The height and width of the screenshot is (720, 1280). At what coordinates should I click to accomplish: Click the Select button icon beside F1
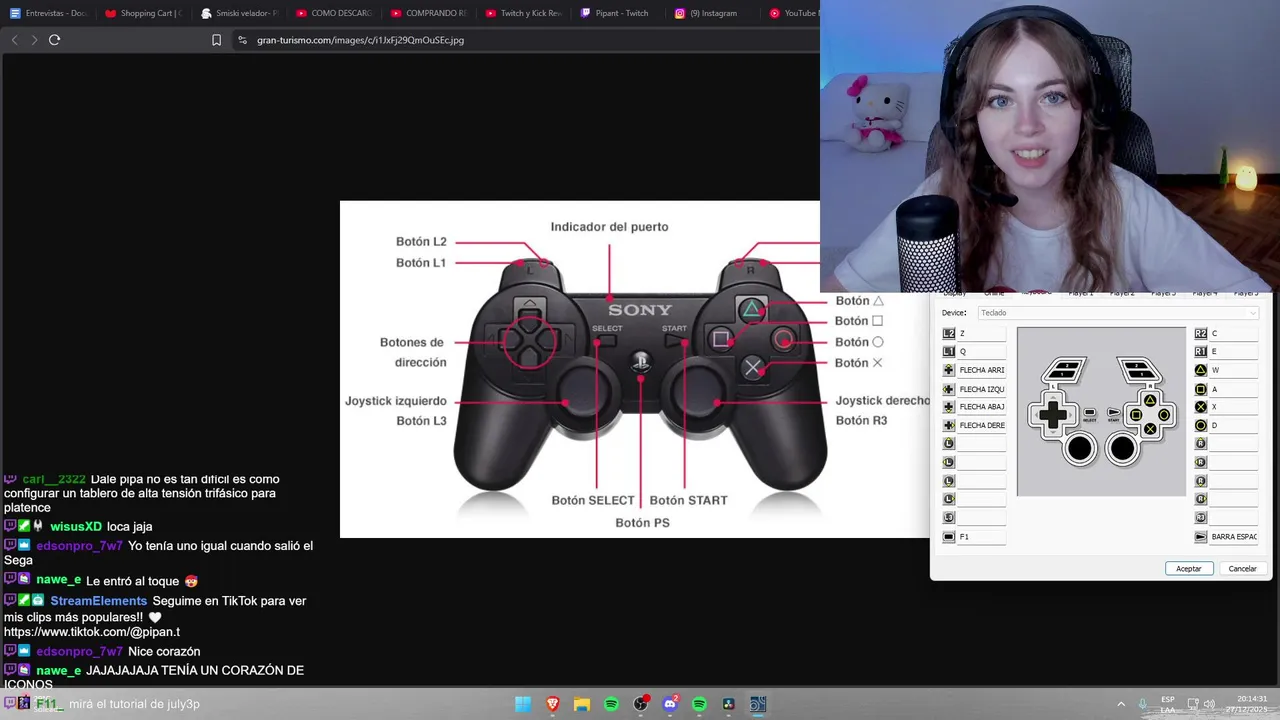[949, 537]
